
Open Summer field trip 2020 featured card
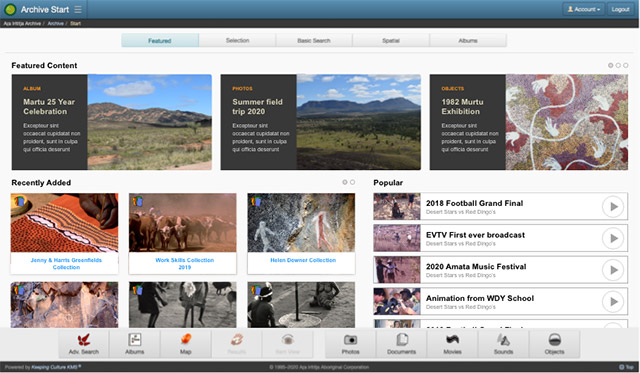pos(320,122)
